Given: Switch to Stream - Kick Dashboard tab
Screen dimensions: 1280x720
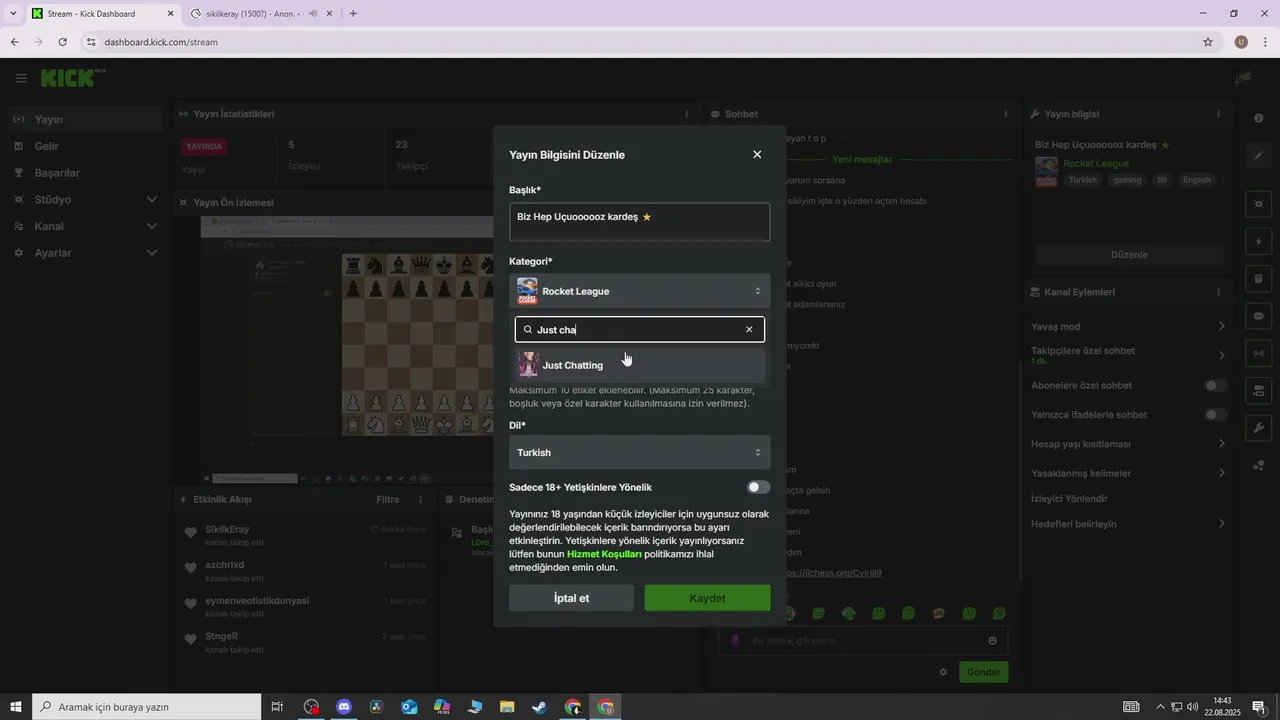Looking at the screenshot, I should click(103, 14).
